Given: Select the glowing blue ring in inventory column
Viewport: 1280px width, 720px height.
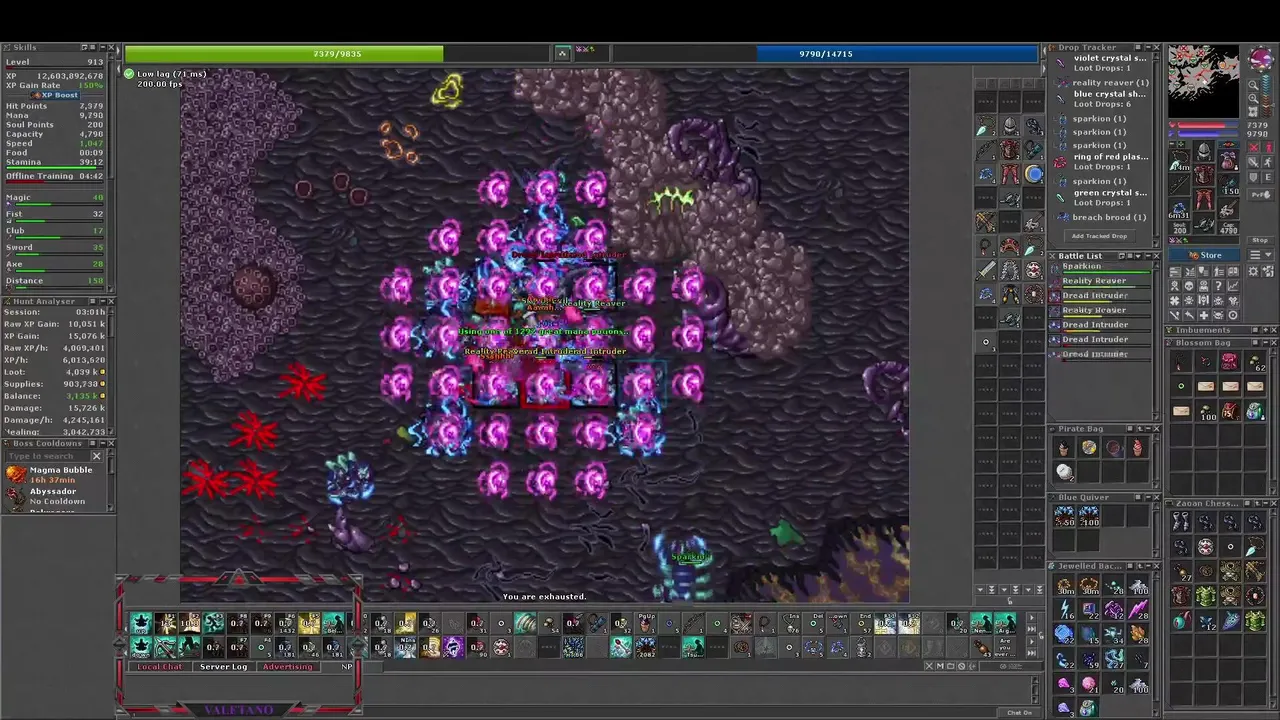Looking at the screenshot, I should 1035,173.
